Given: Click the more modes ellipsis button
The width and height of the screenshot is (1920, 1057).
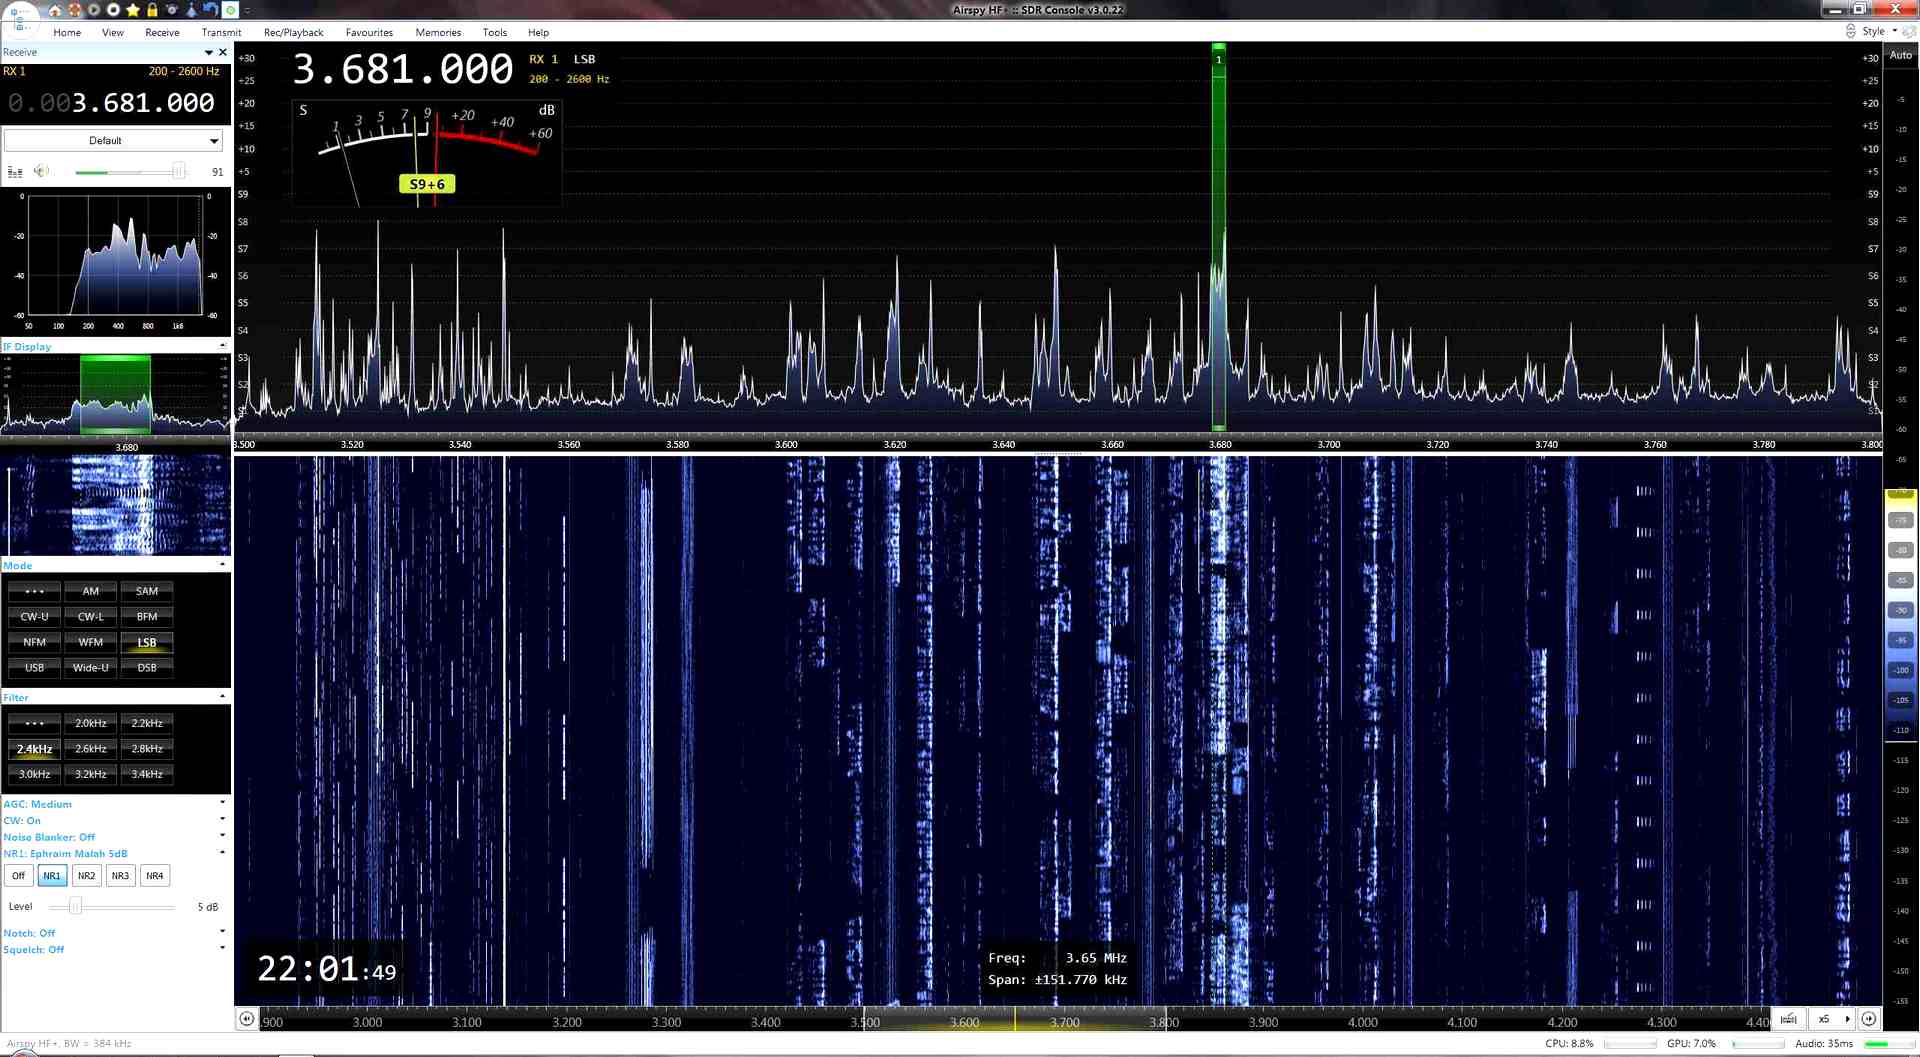Looking at the screenshot, I should click(34, 591).
